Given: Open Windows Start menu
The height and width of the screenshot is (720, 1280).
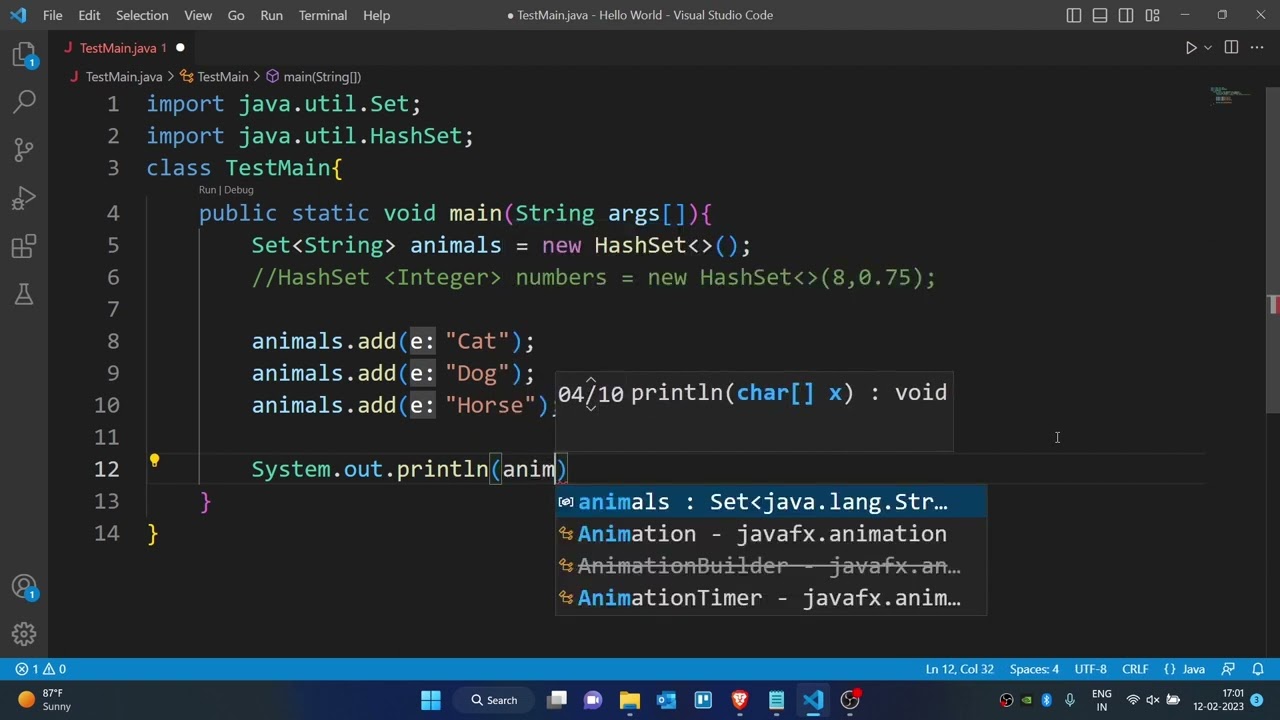Looking at the screenshot, I should [431, 700].
